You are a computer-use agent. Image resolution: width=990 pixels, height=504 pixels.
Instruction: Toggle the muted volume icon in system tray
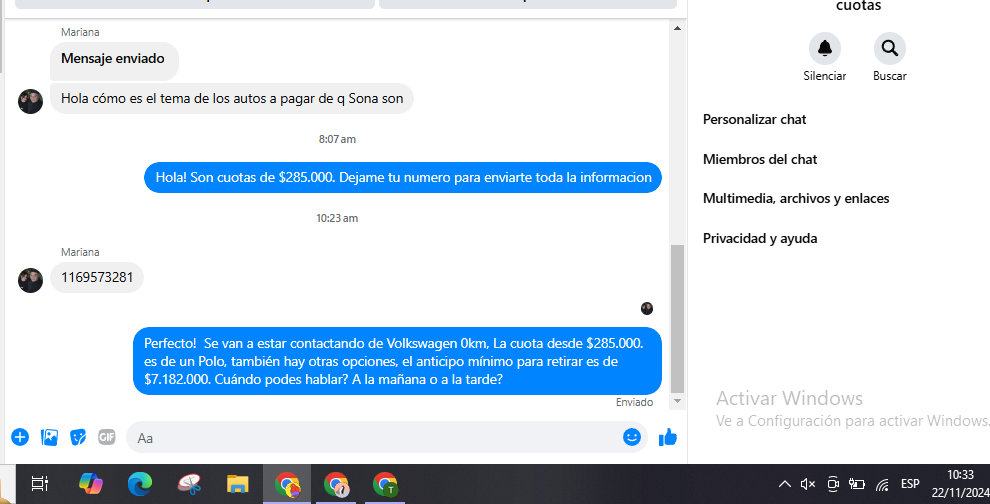click(808, 484)
